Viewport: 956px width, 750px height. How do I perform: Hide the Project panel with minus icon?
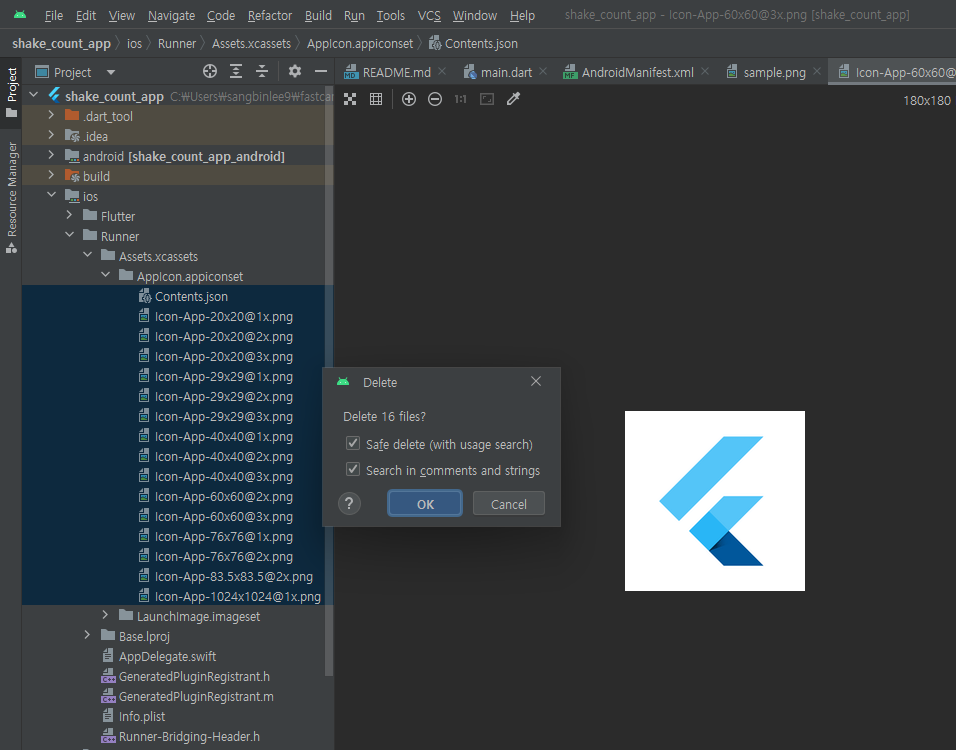[x=321, y=71]
